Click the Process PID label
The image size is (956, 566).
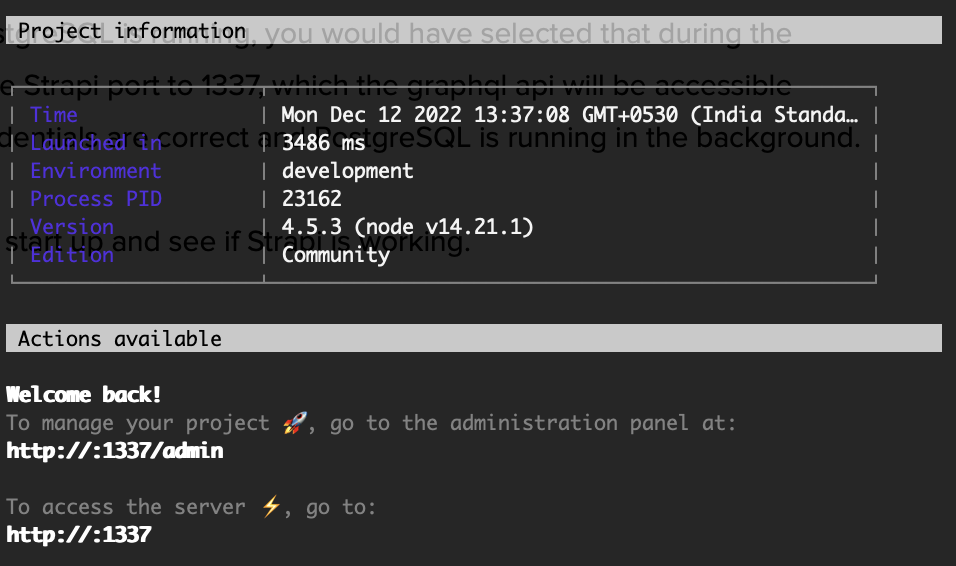coord(96,199)
